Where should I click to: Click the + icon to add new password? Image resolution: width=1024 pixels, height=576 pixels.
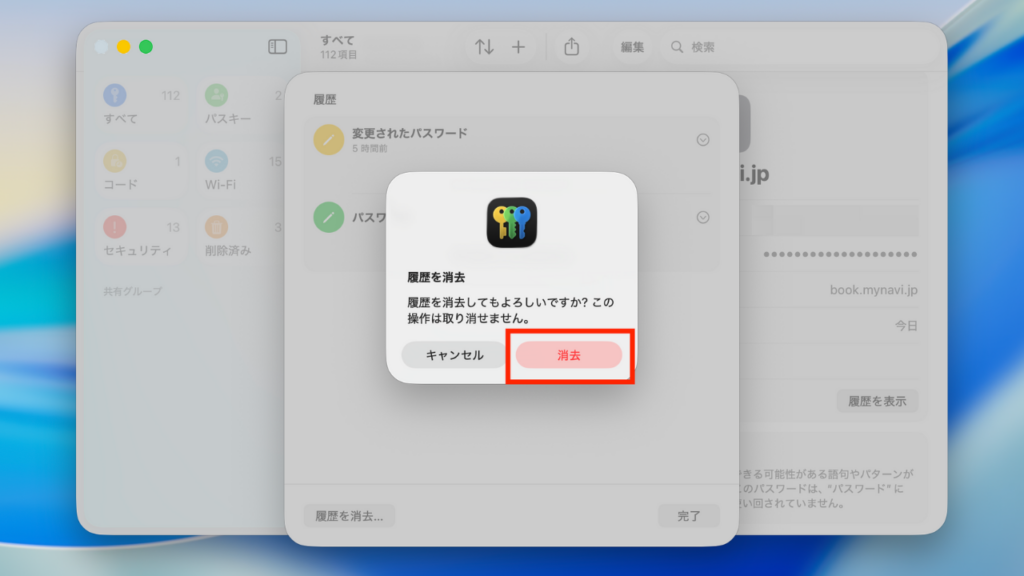pos(519,46)
